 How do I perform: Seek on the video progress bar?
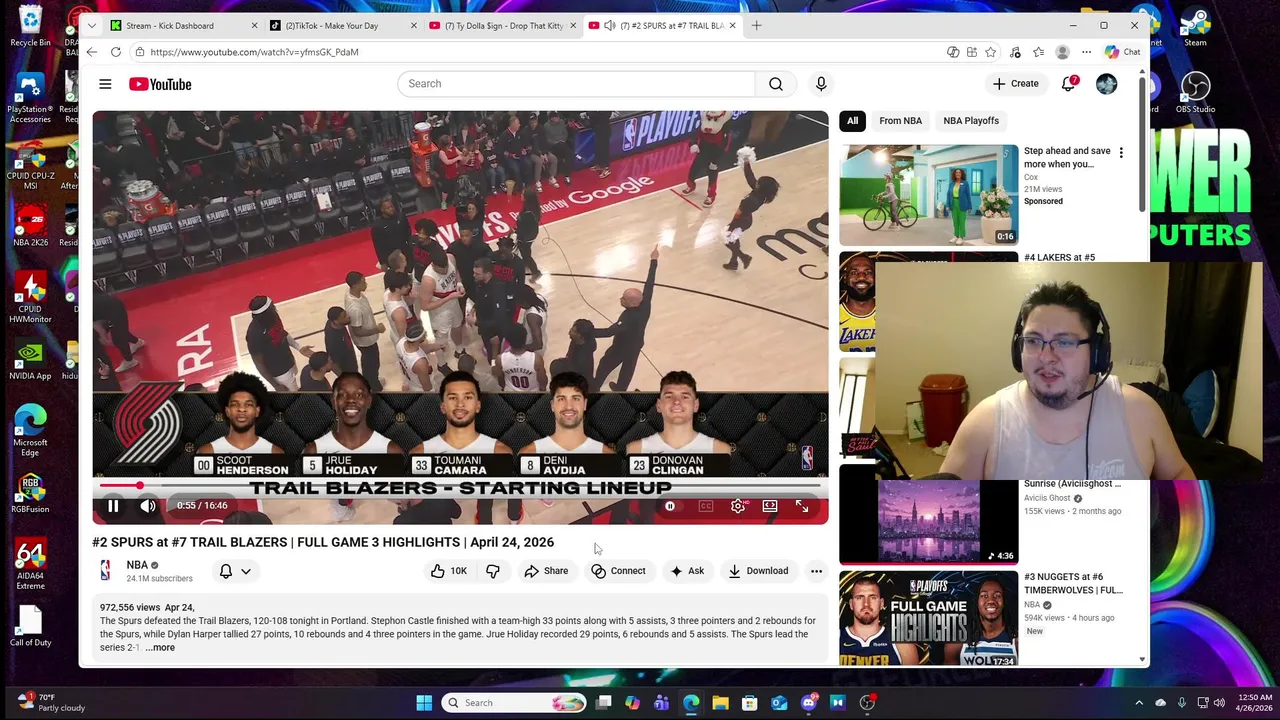460,486
